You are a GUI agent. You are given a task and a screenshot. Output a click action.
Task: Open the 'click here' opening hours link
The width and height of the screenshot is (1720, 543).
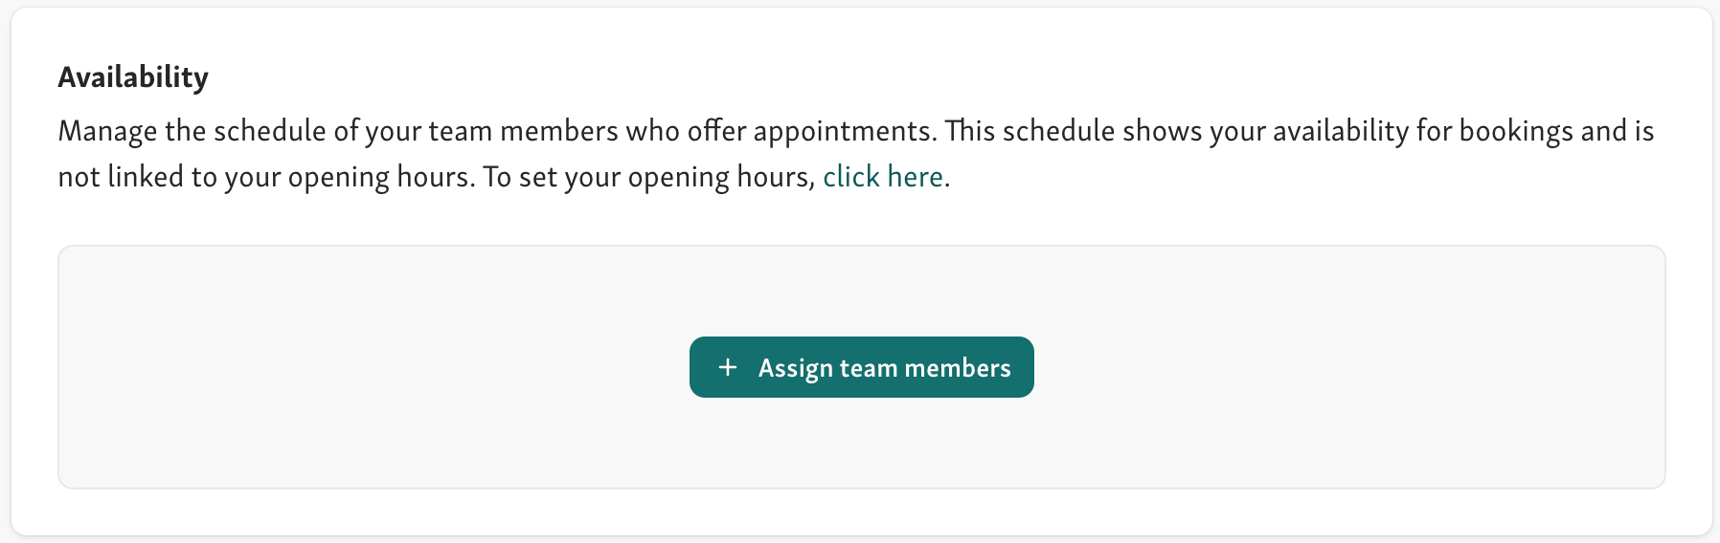[x=882, y=177]
